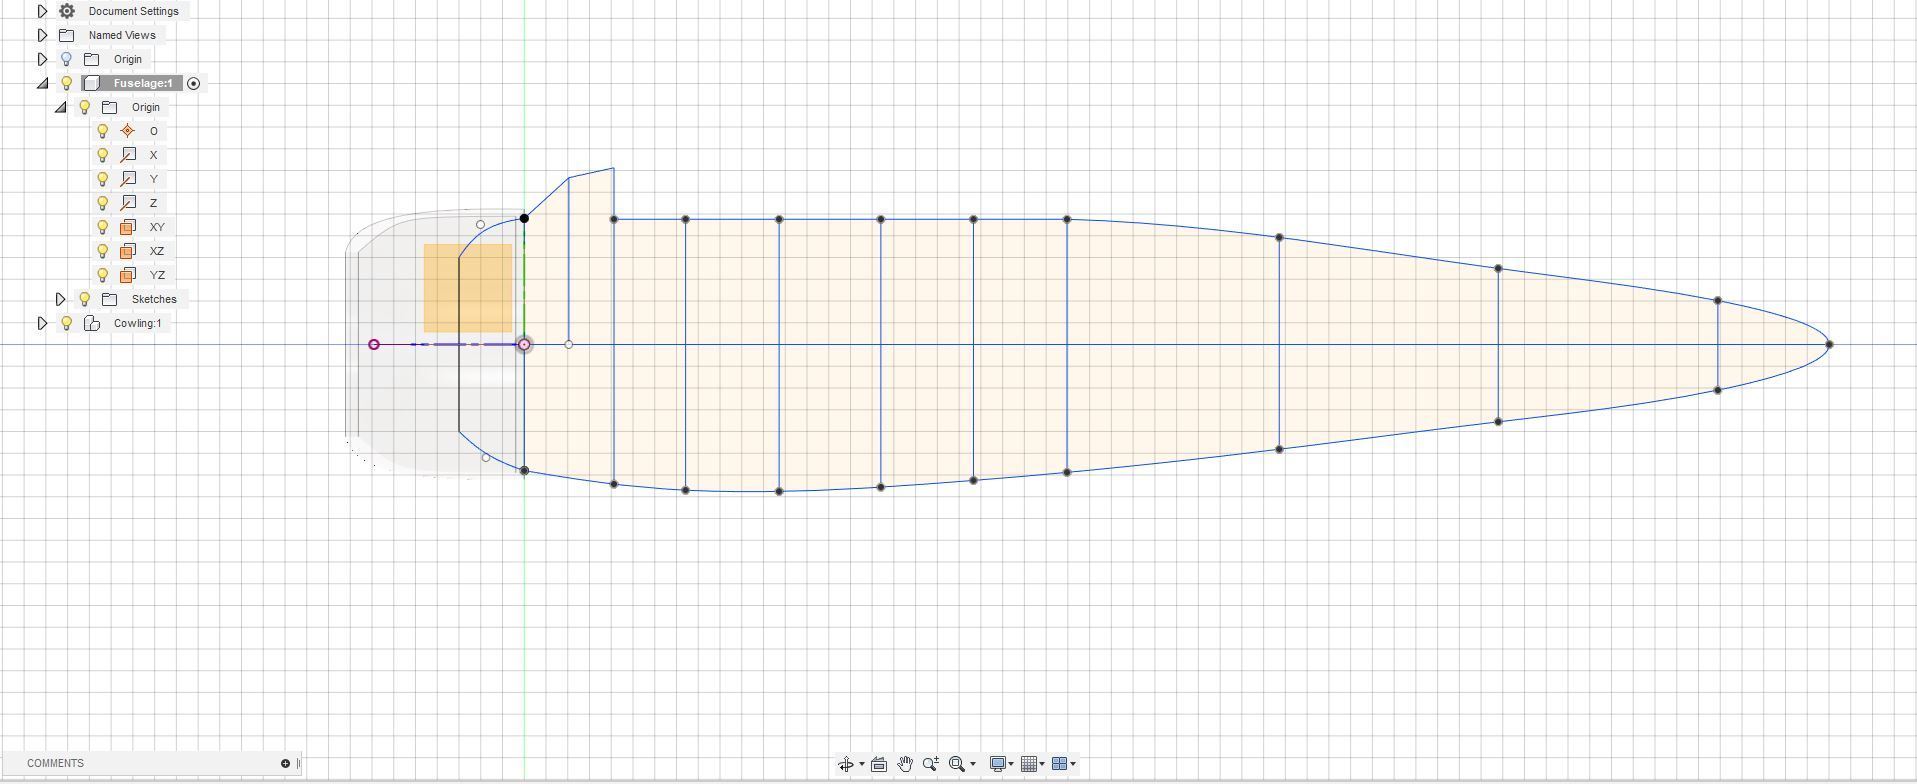Open Display Settings monitor icon
The width and height of the screenshot is (1917, 784).
(997, 765)
